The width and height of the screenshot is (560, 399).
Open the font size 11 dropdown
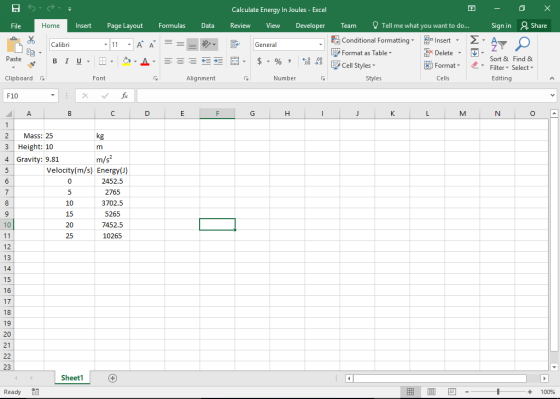coord(129,45)
